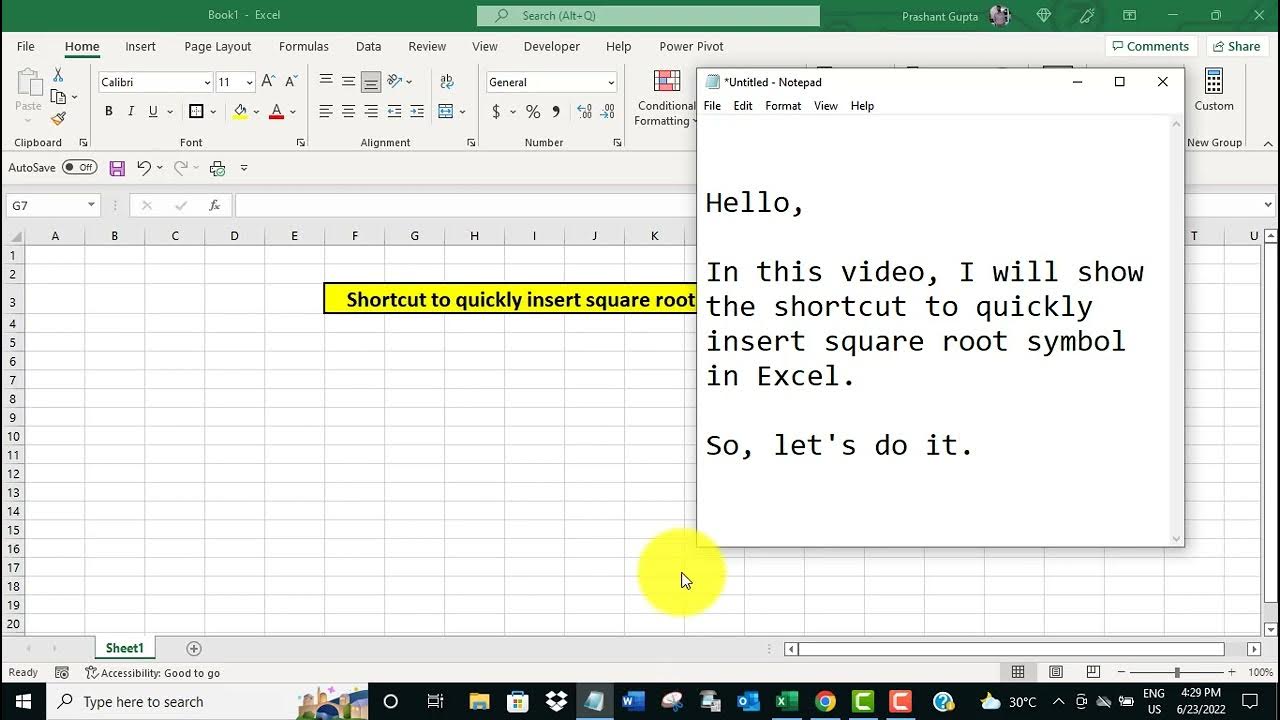Increase cell indent
Viewport: 1280px width, 720px height.
417,112
